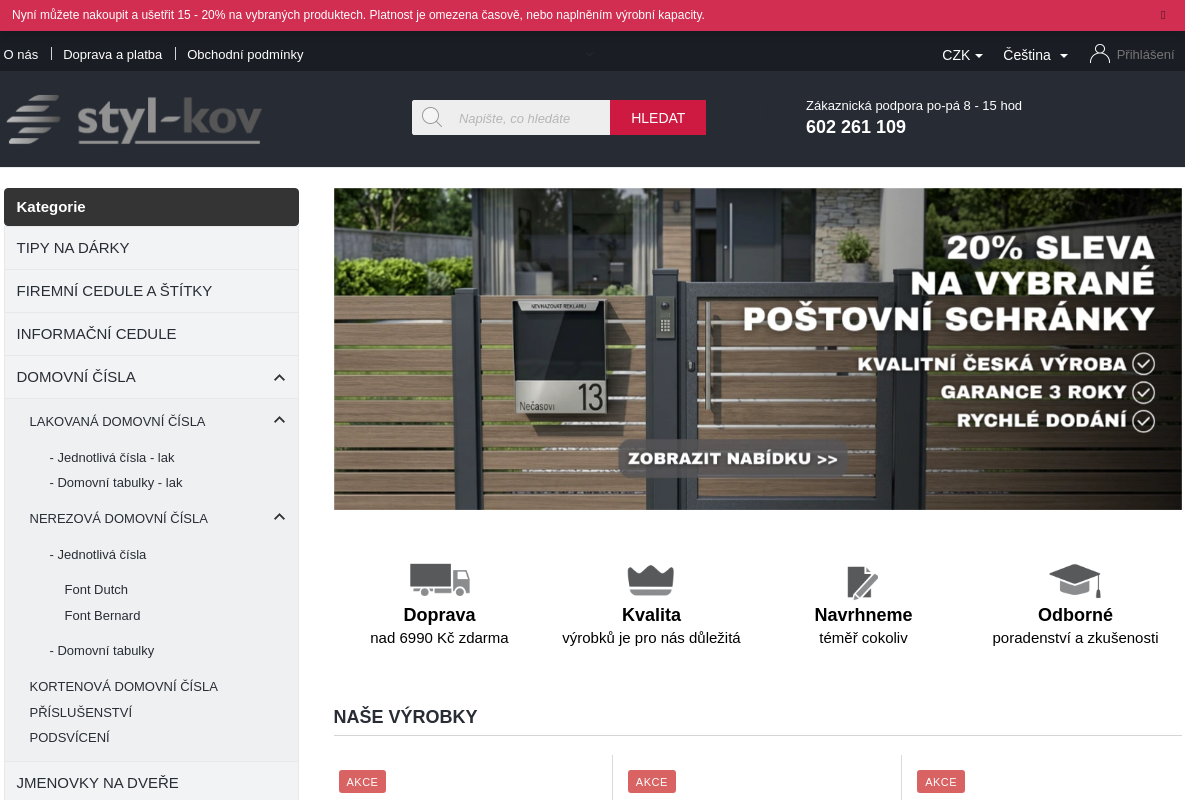Open Podsvícení subcategory
This screenshot has width=1200, height=800.
(70, 738)
